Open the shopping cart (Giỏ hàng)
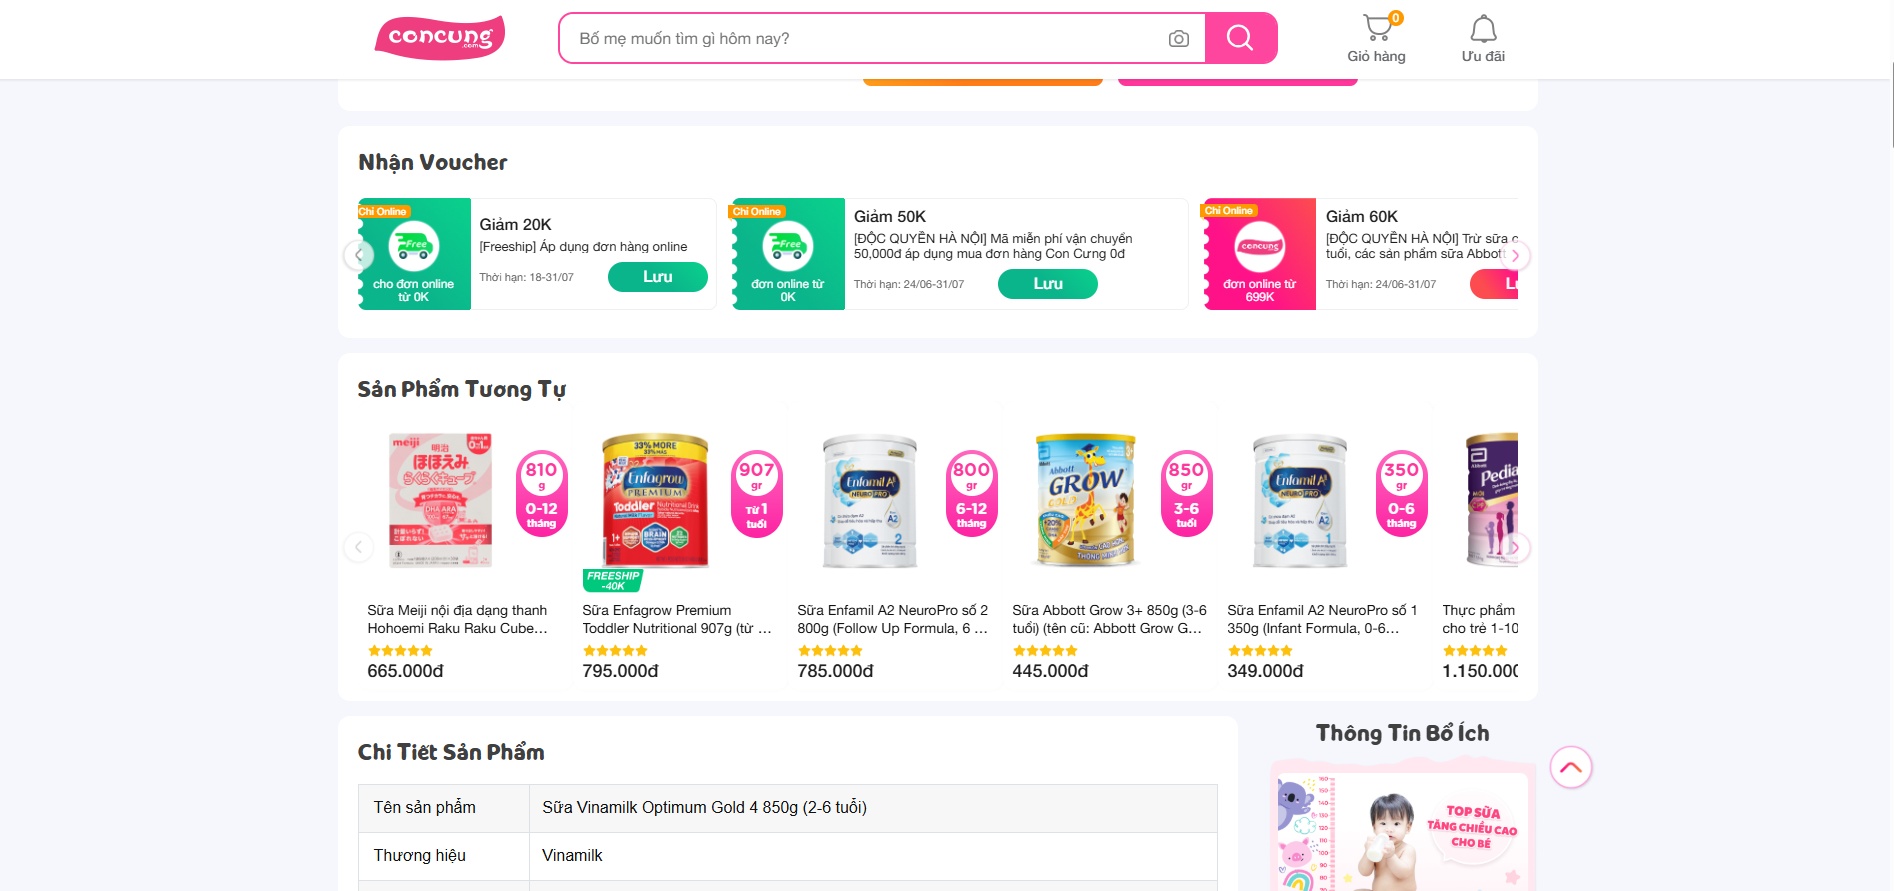The height and width of the screenshot is (891, 1894). click(1376, 39)
